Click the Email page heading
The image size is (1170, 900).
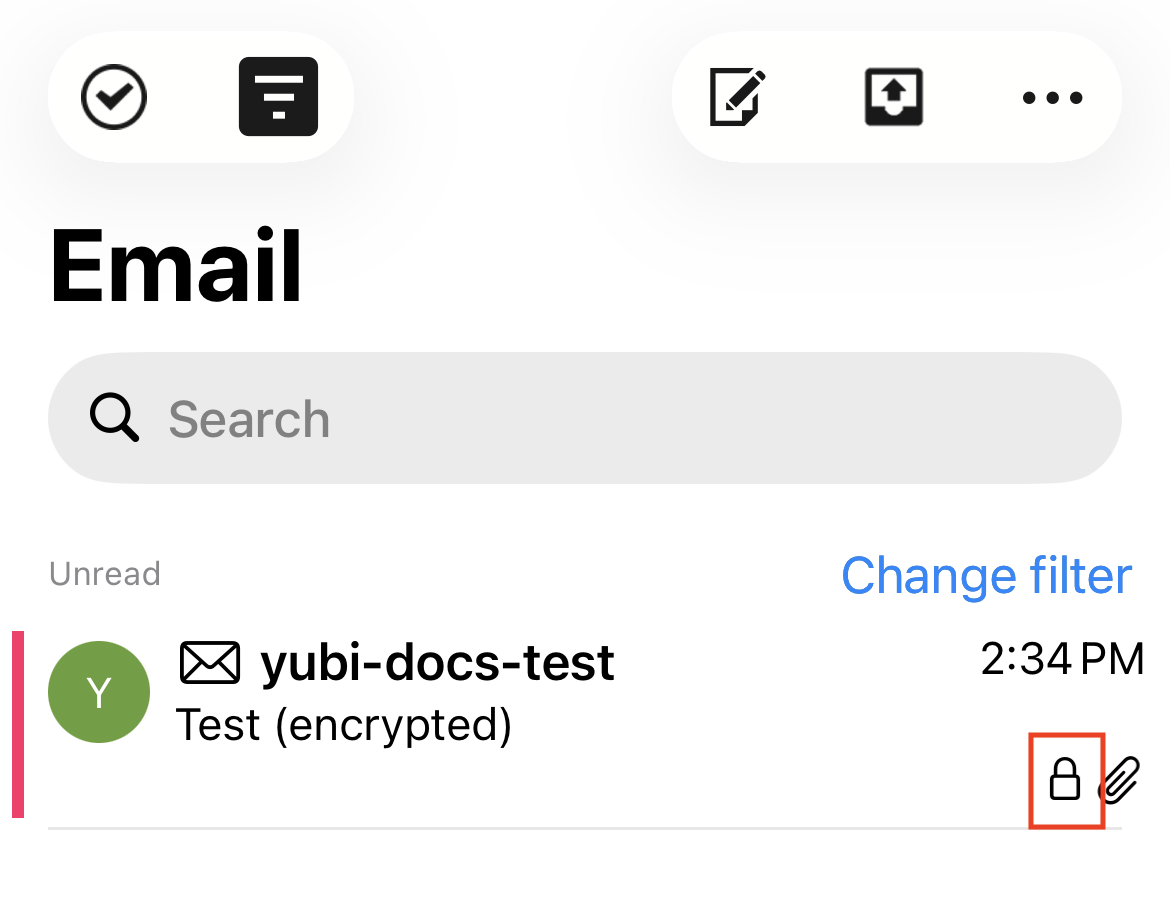tap(176, 268)
